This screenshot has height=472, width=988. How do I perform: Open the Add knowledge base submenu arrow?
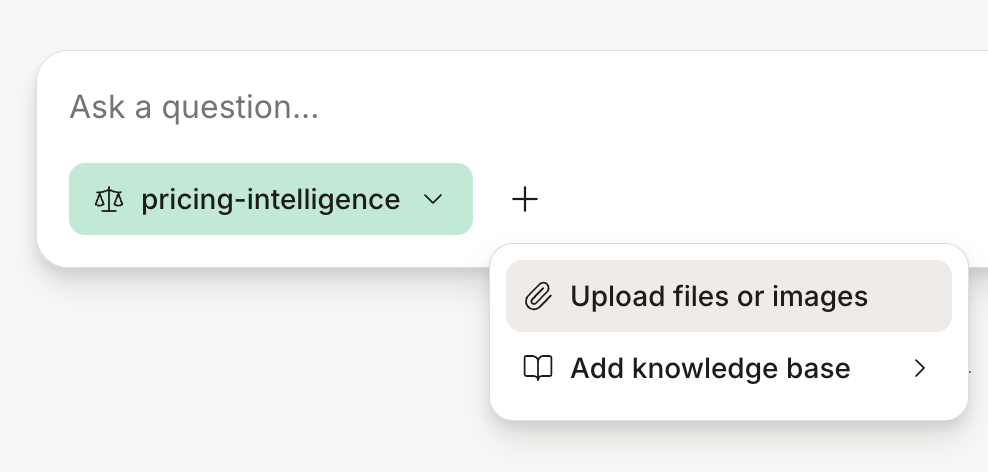point(920,368)
